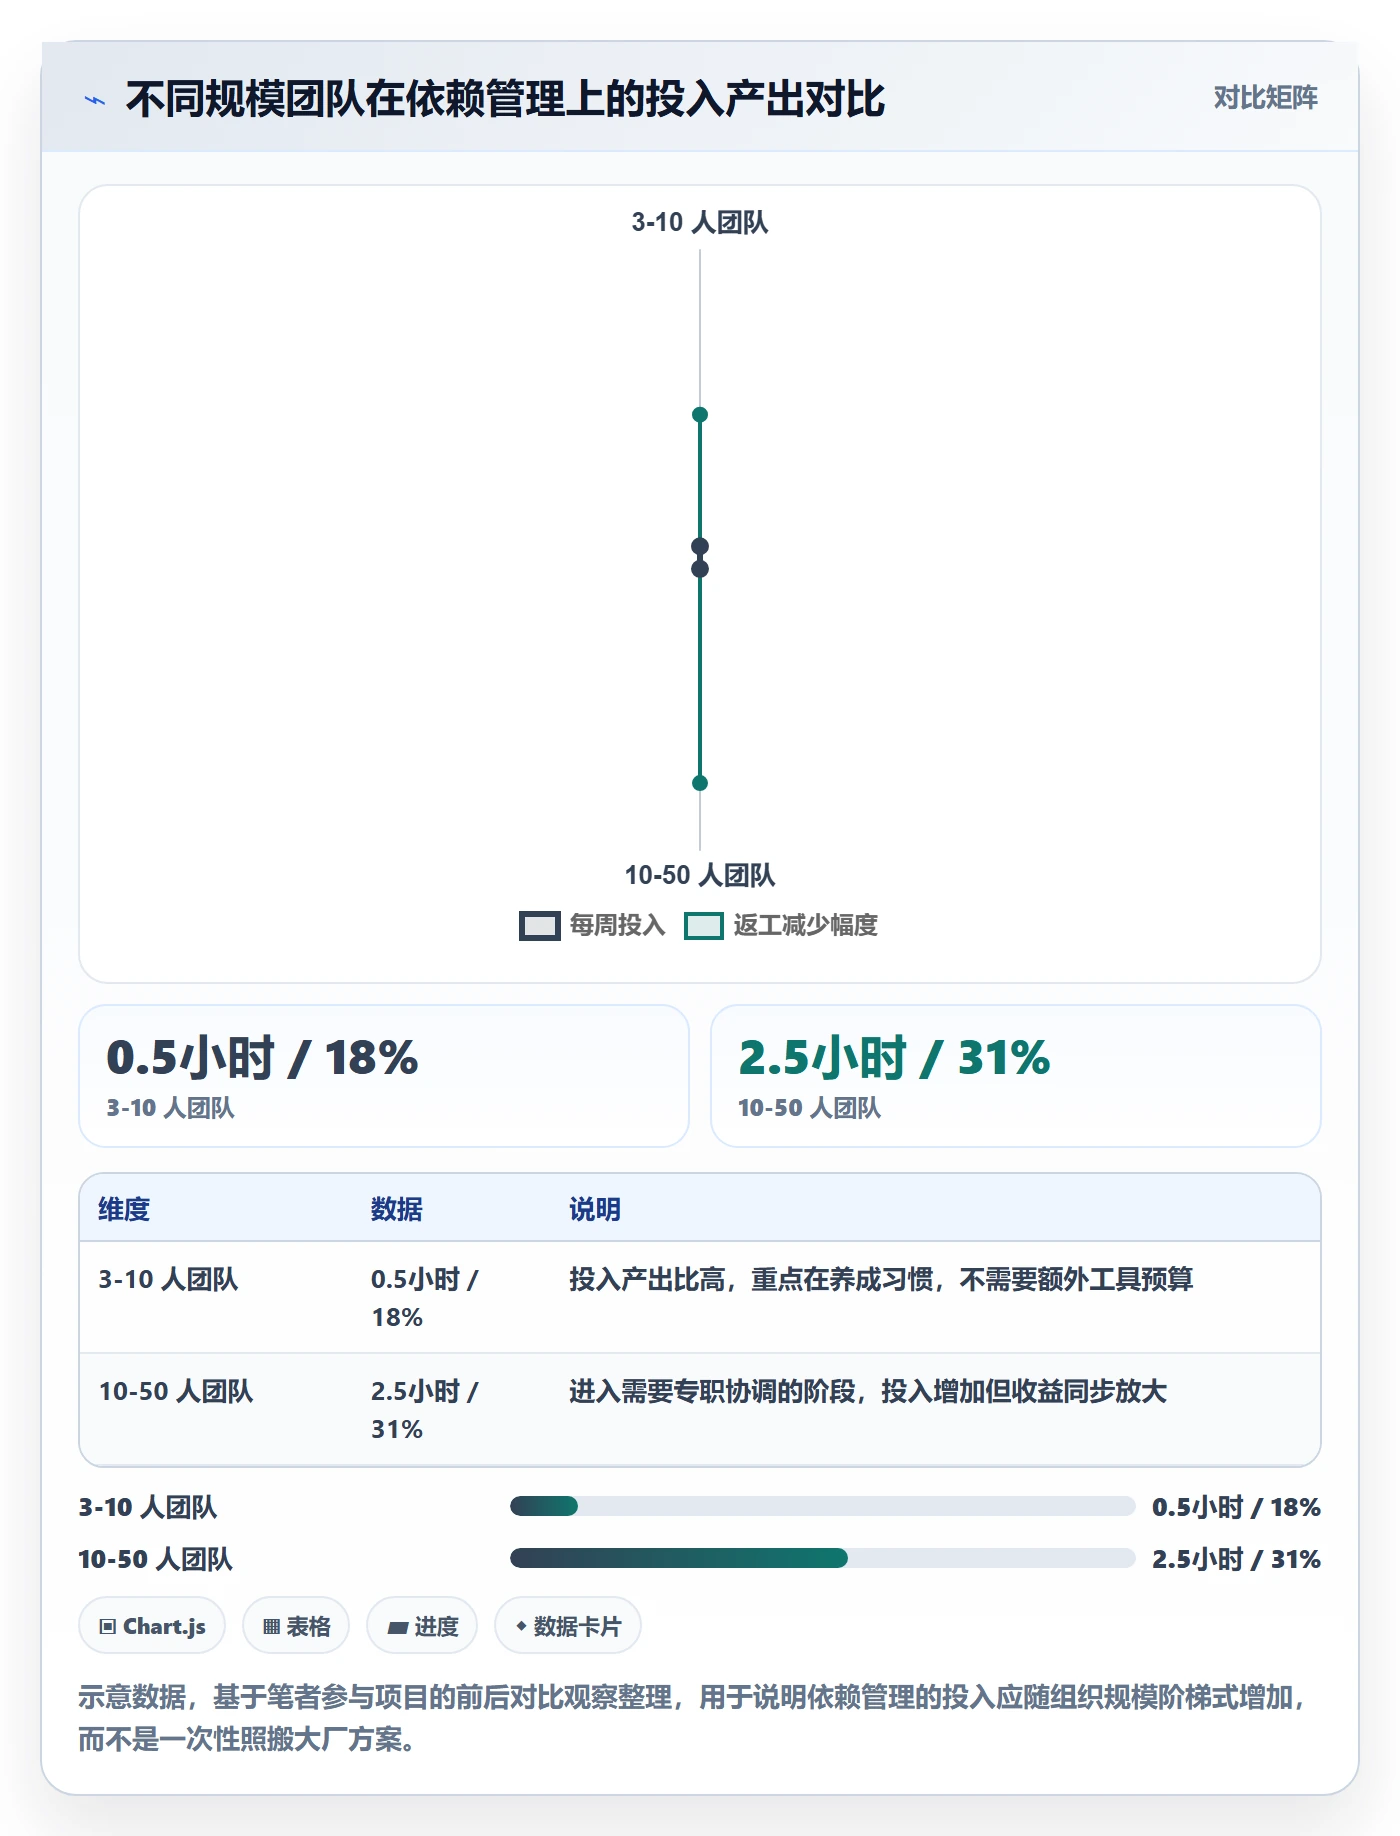Toggle the 每周投入 legend series

click(x=592, y=926)
